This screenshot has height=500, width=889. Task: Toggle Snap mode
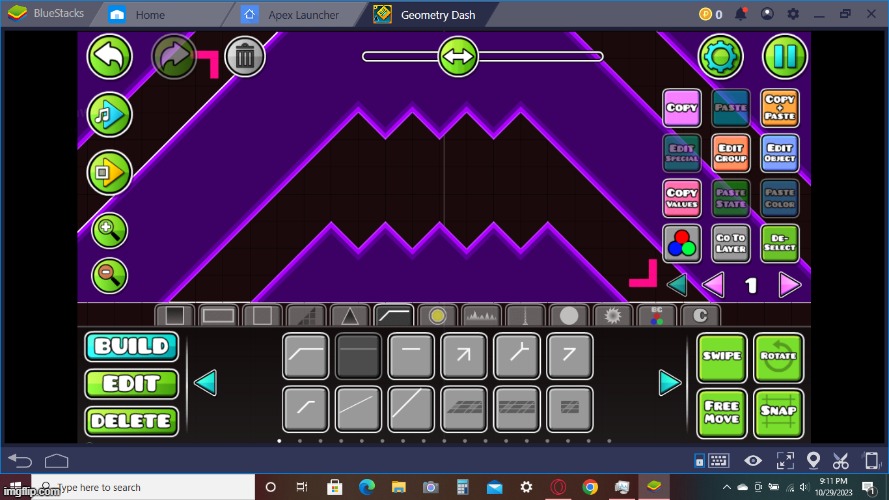[x=778, y=413]
